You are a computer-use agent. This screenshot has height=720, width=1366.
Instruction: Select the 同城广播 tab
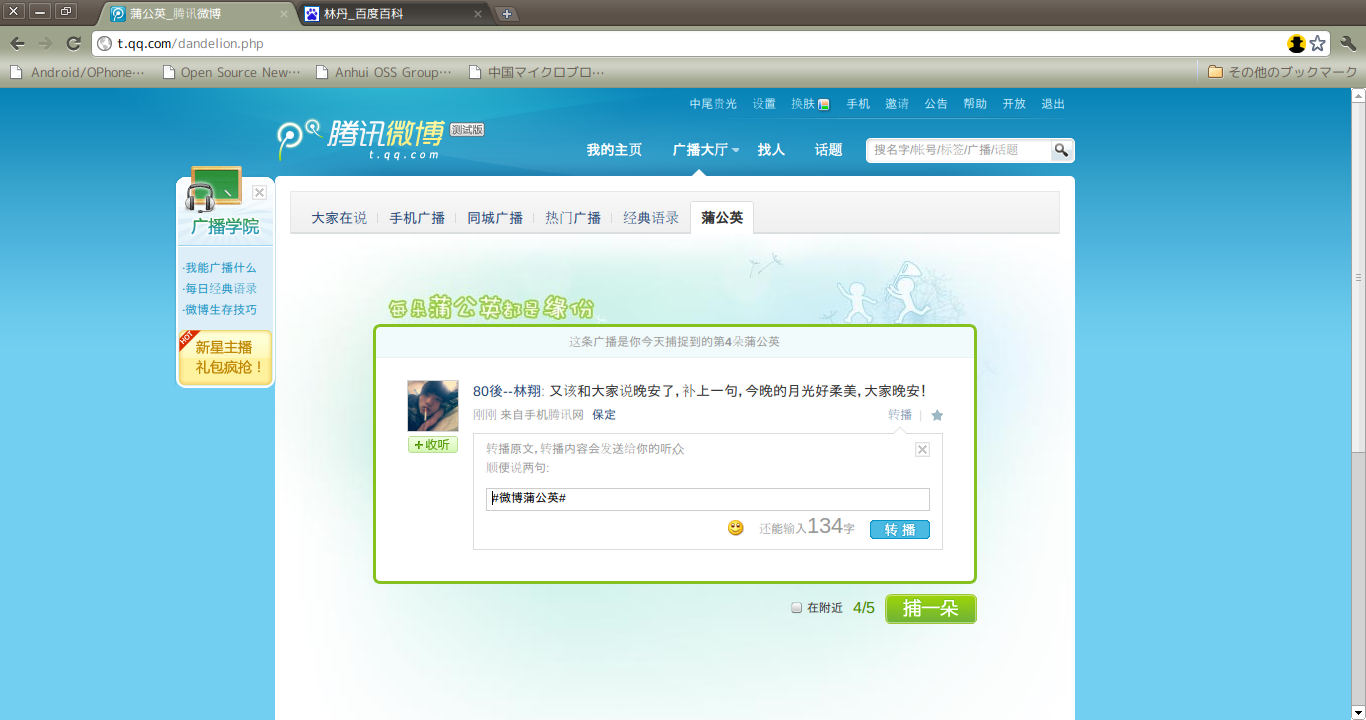(x=495, y=218)
